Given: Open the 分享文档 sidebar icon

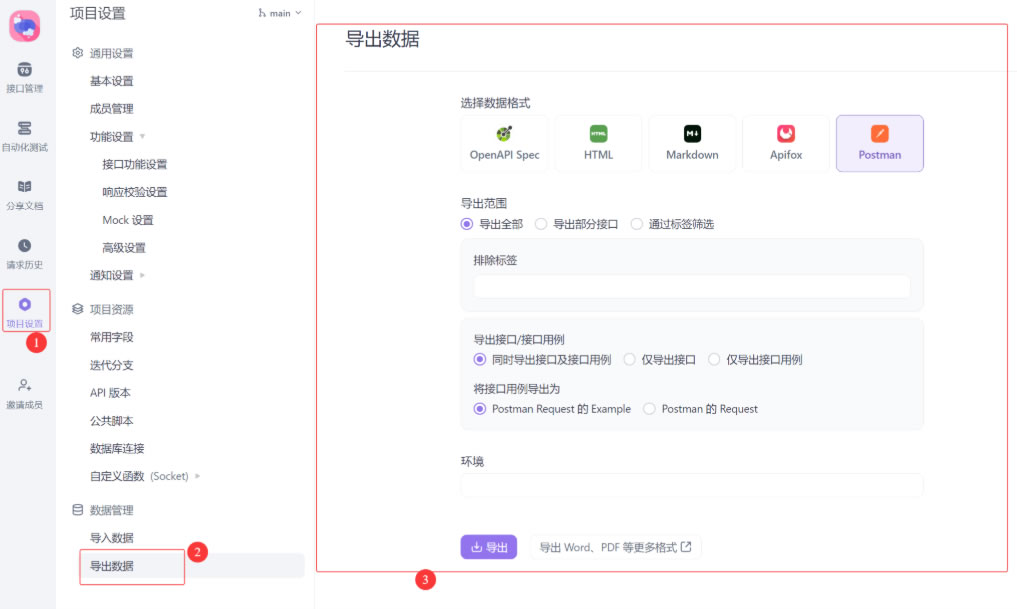Looking at the screenshot, I should click(x=25, y=187).
